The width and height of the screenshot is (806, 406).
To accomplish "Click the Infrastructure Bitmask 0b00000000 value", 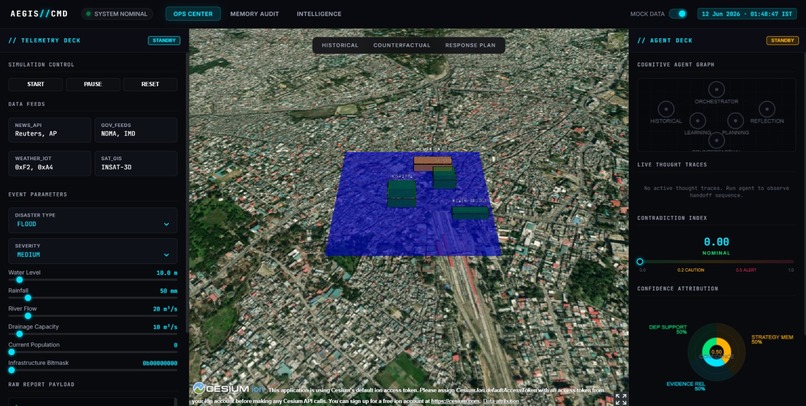I will (x=160, y=363).
